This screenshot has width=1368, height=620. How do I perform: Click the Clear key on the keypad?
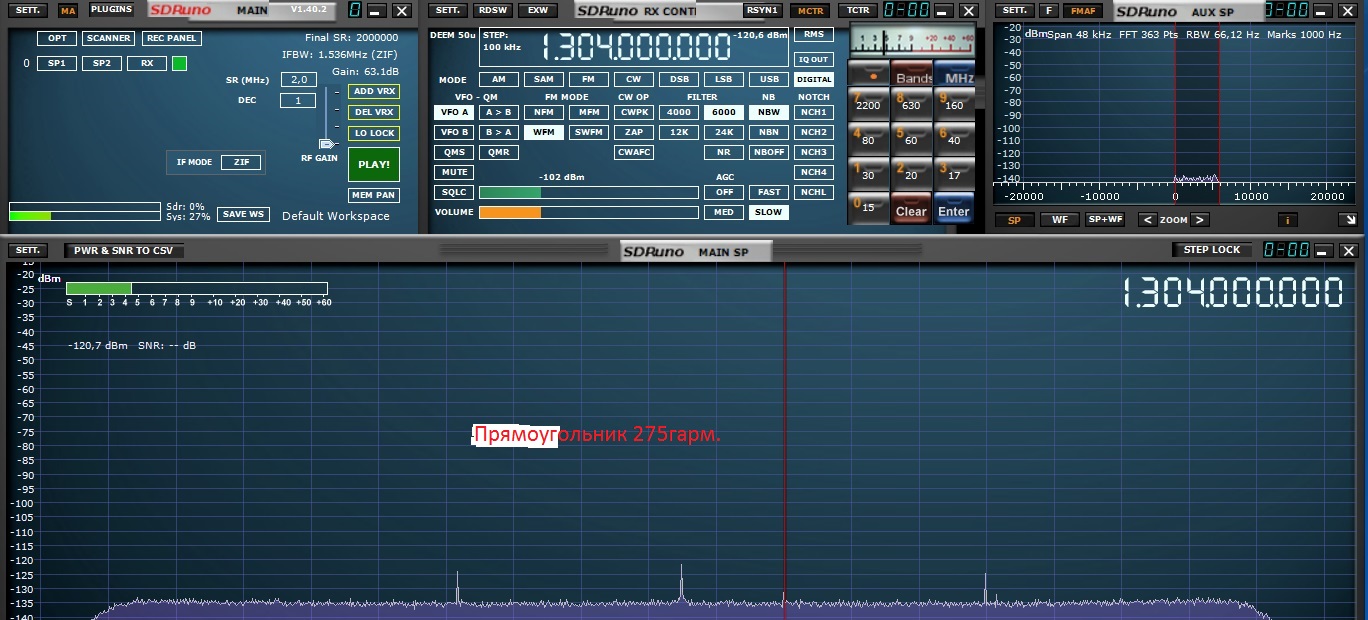[x=911, y=208]
